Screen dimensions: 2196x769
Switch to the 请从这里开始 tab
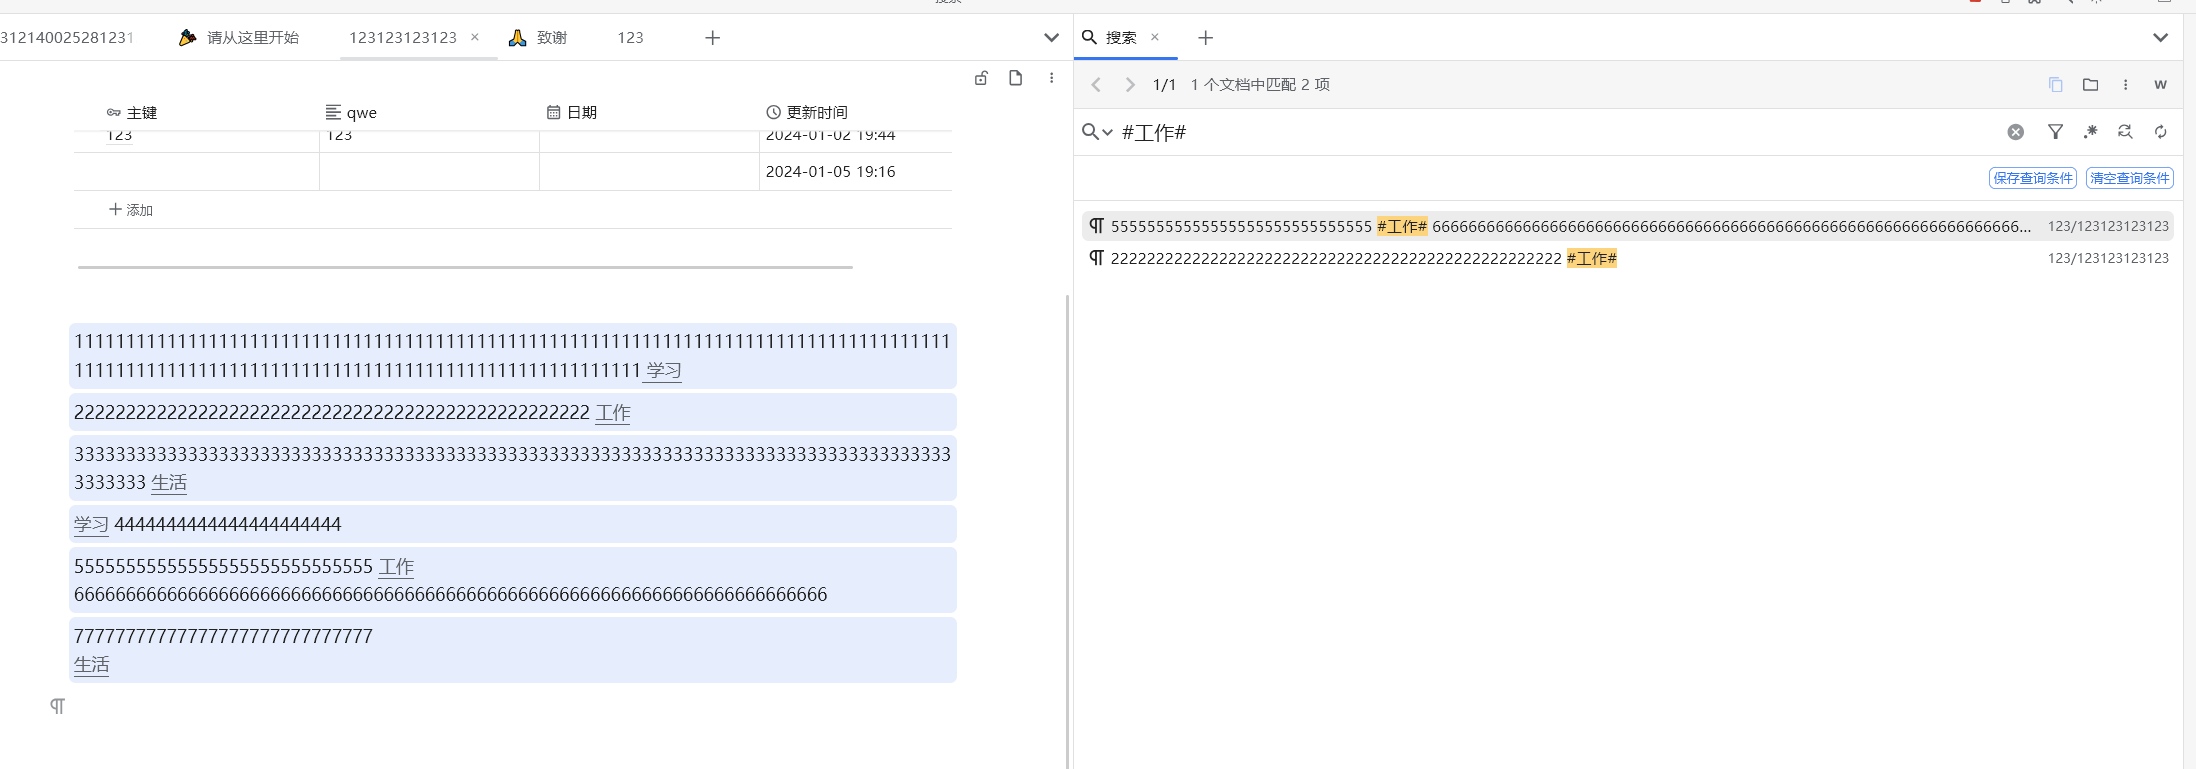click(240, 38)
